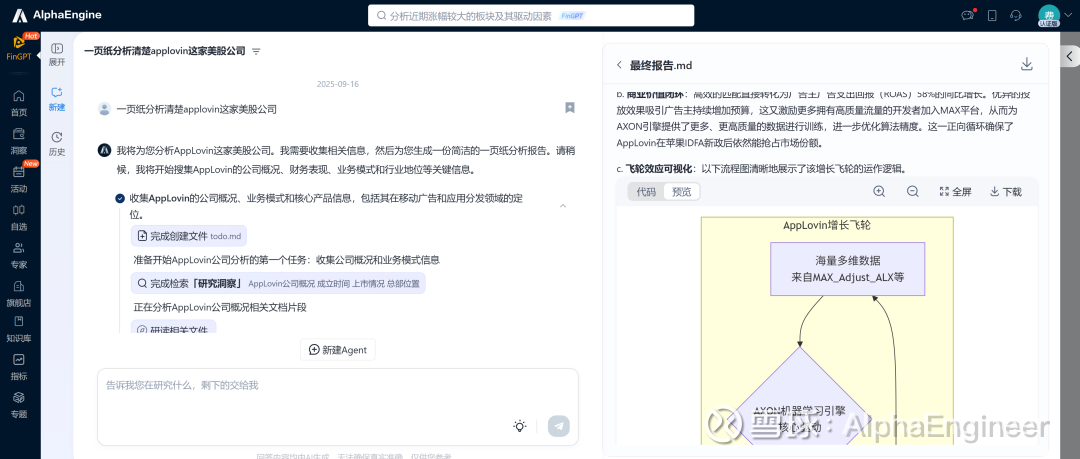Click the FinGPT tag in search bar

[572, 15]
